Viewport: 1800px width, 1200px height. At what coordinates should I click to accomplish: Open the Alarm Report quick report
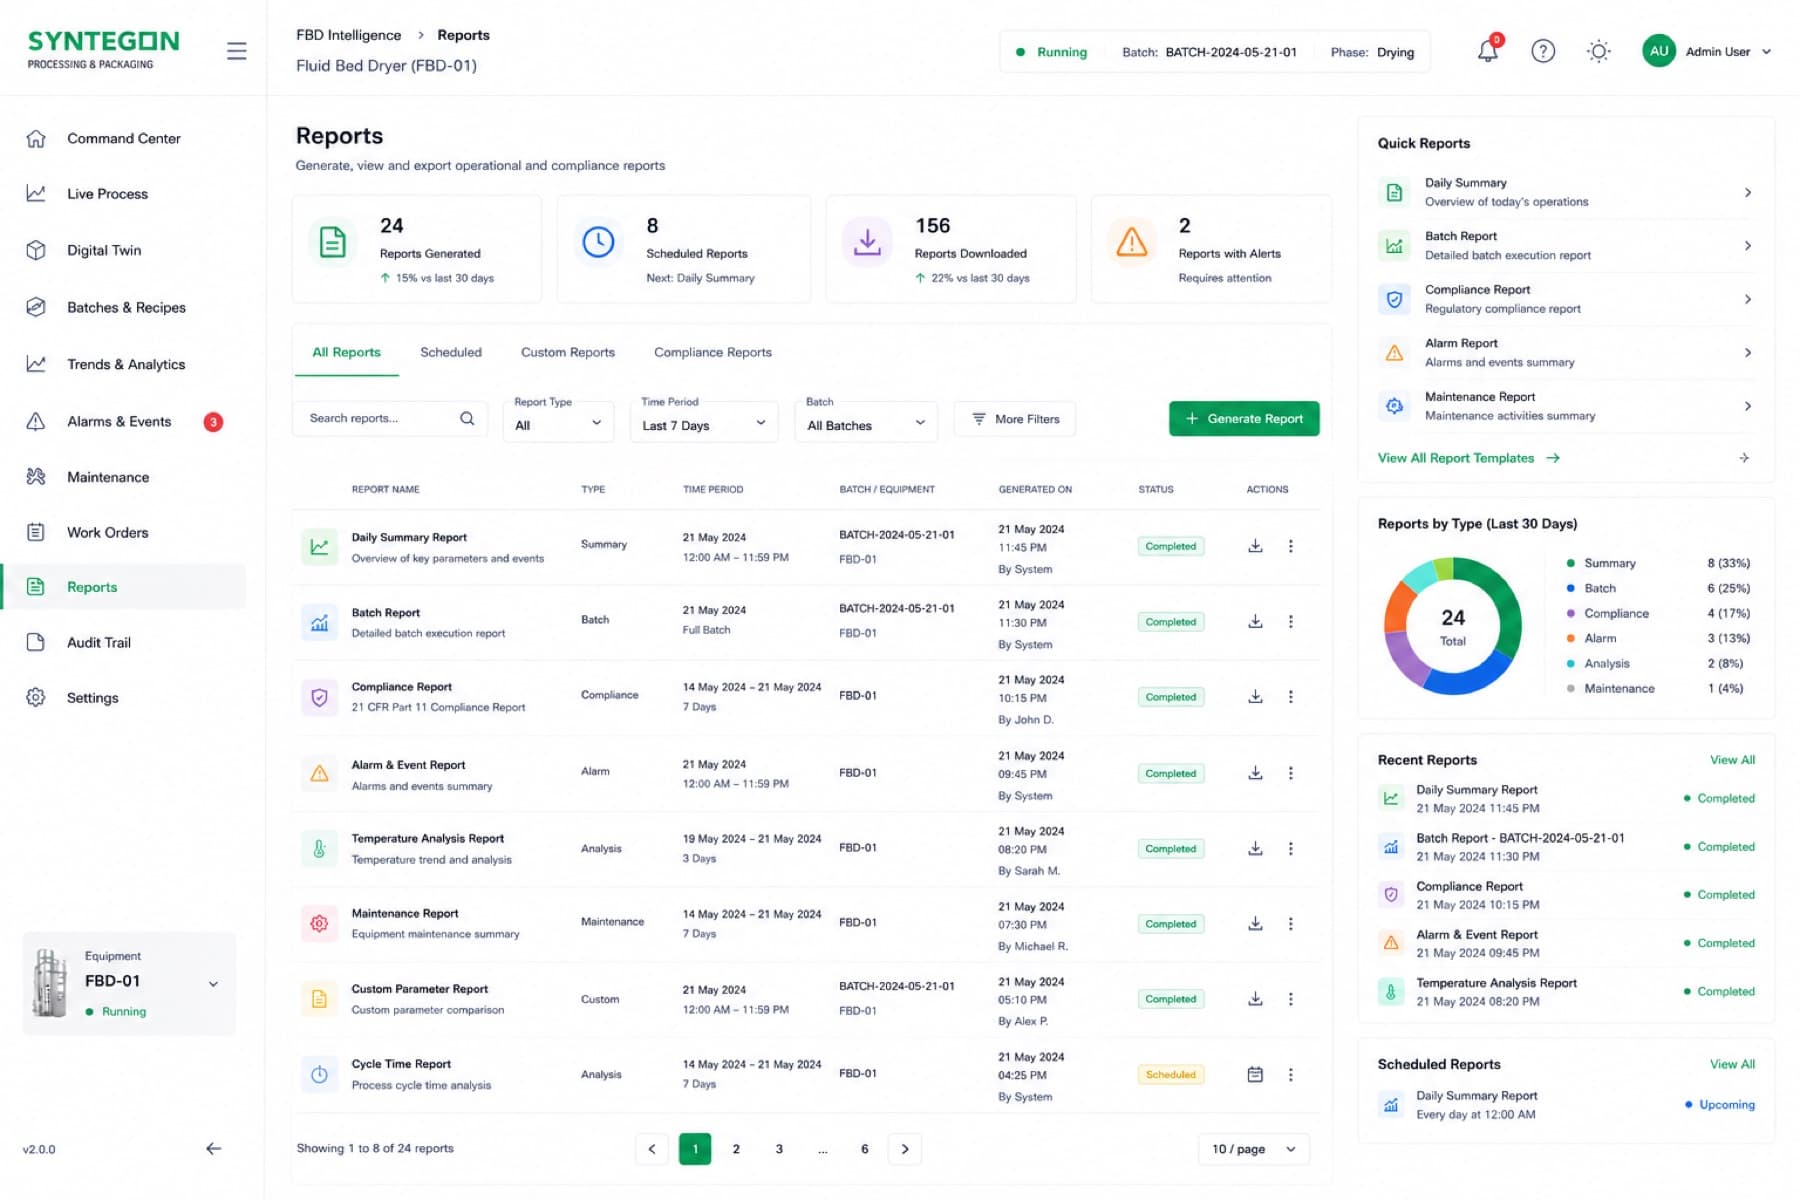point(1566,352)
